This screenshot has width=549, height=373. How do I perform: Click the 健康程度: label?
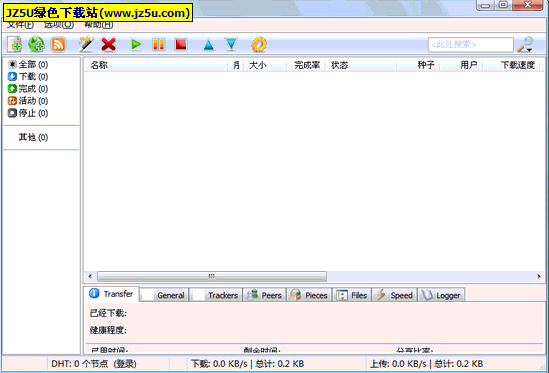point(108,330)
